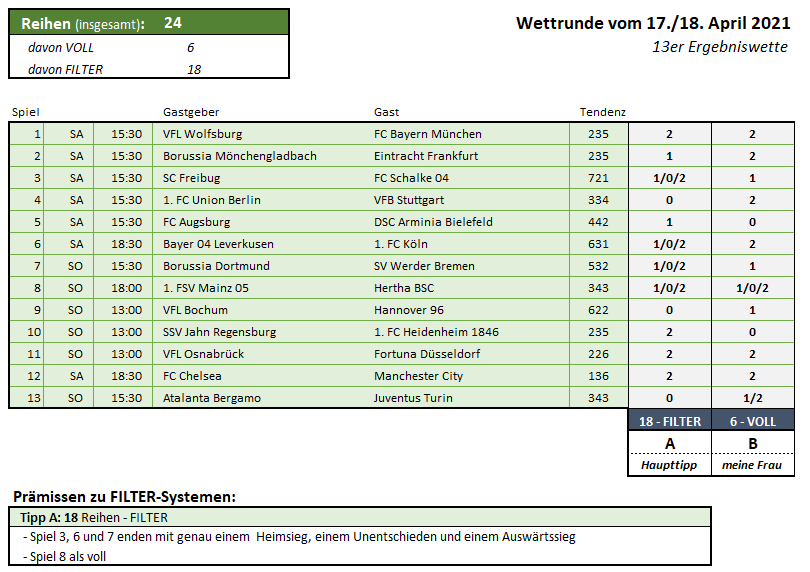Click the '13er Ergebniswette' subtitle
This screenshot has height=572, width=810.
[720, 47]
